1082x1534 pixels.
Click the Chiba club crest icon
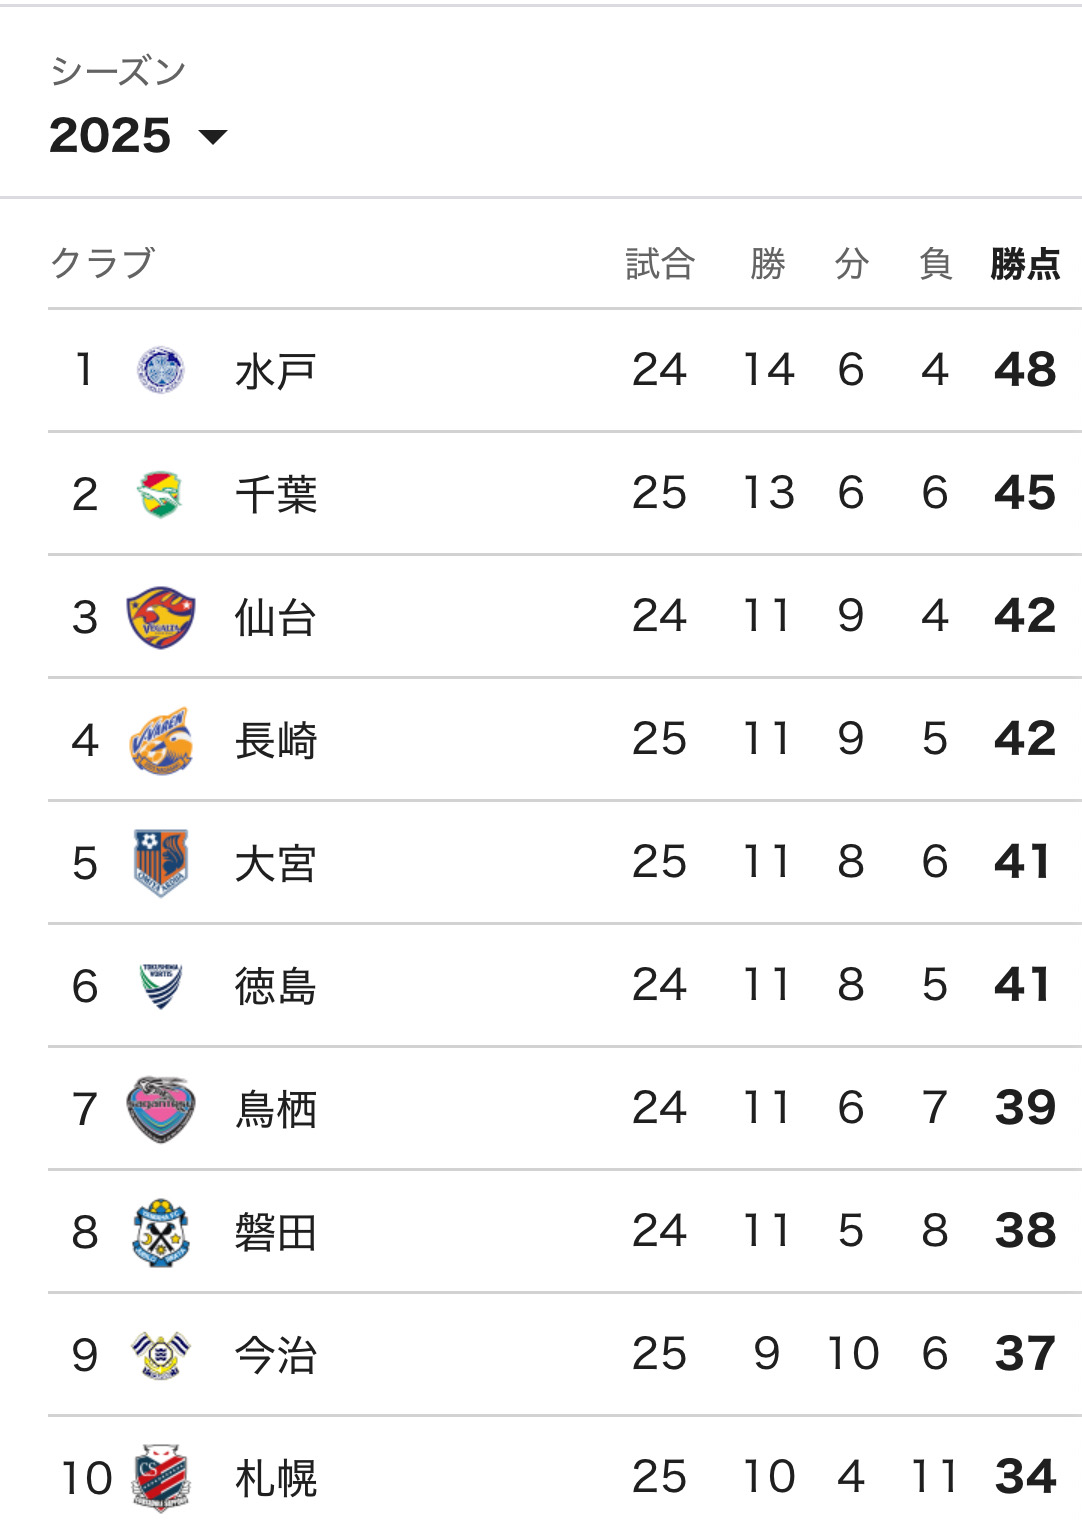[x=160, y=494]
